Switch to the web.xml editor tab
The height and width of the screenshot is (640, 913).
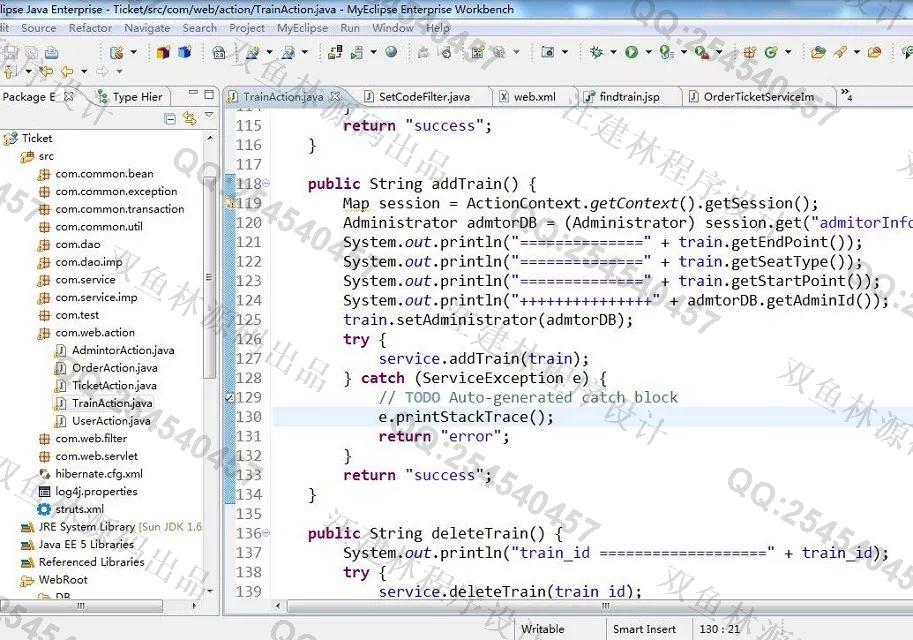[x=528, y=97]
